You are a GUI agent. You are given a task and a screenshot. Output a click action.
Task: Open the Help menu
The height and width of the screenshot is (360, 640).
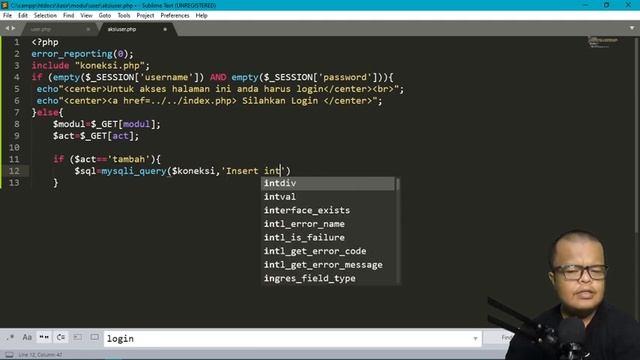(x=202, y=16)
